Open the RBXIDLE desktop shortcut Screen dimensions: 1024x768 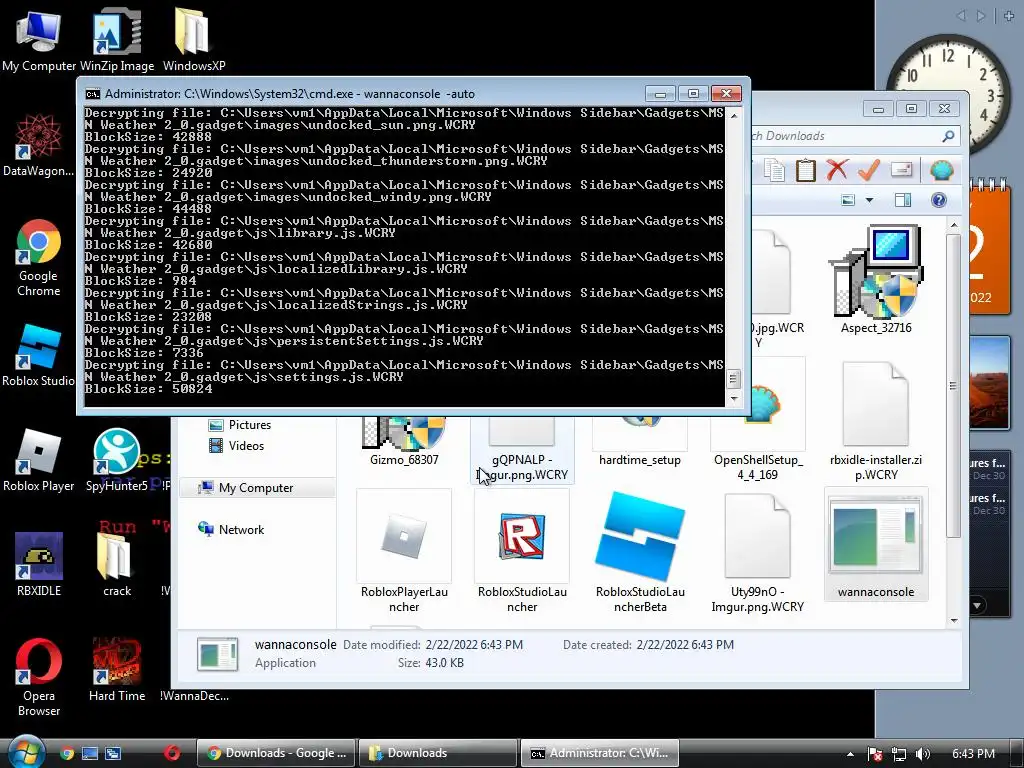[39, 565]
